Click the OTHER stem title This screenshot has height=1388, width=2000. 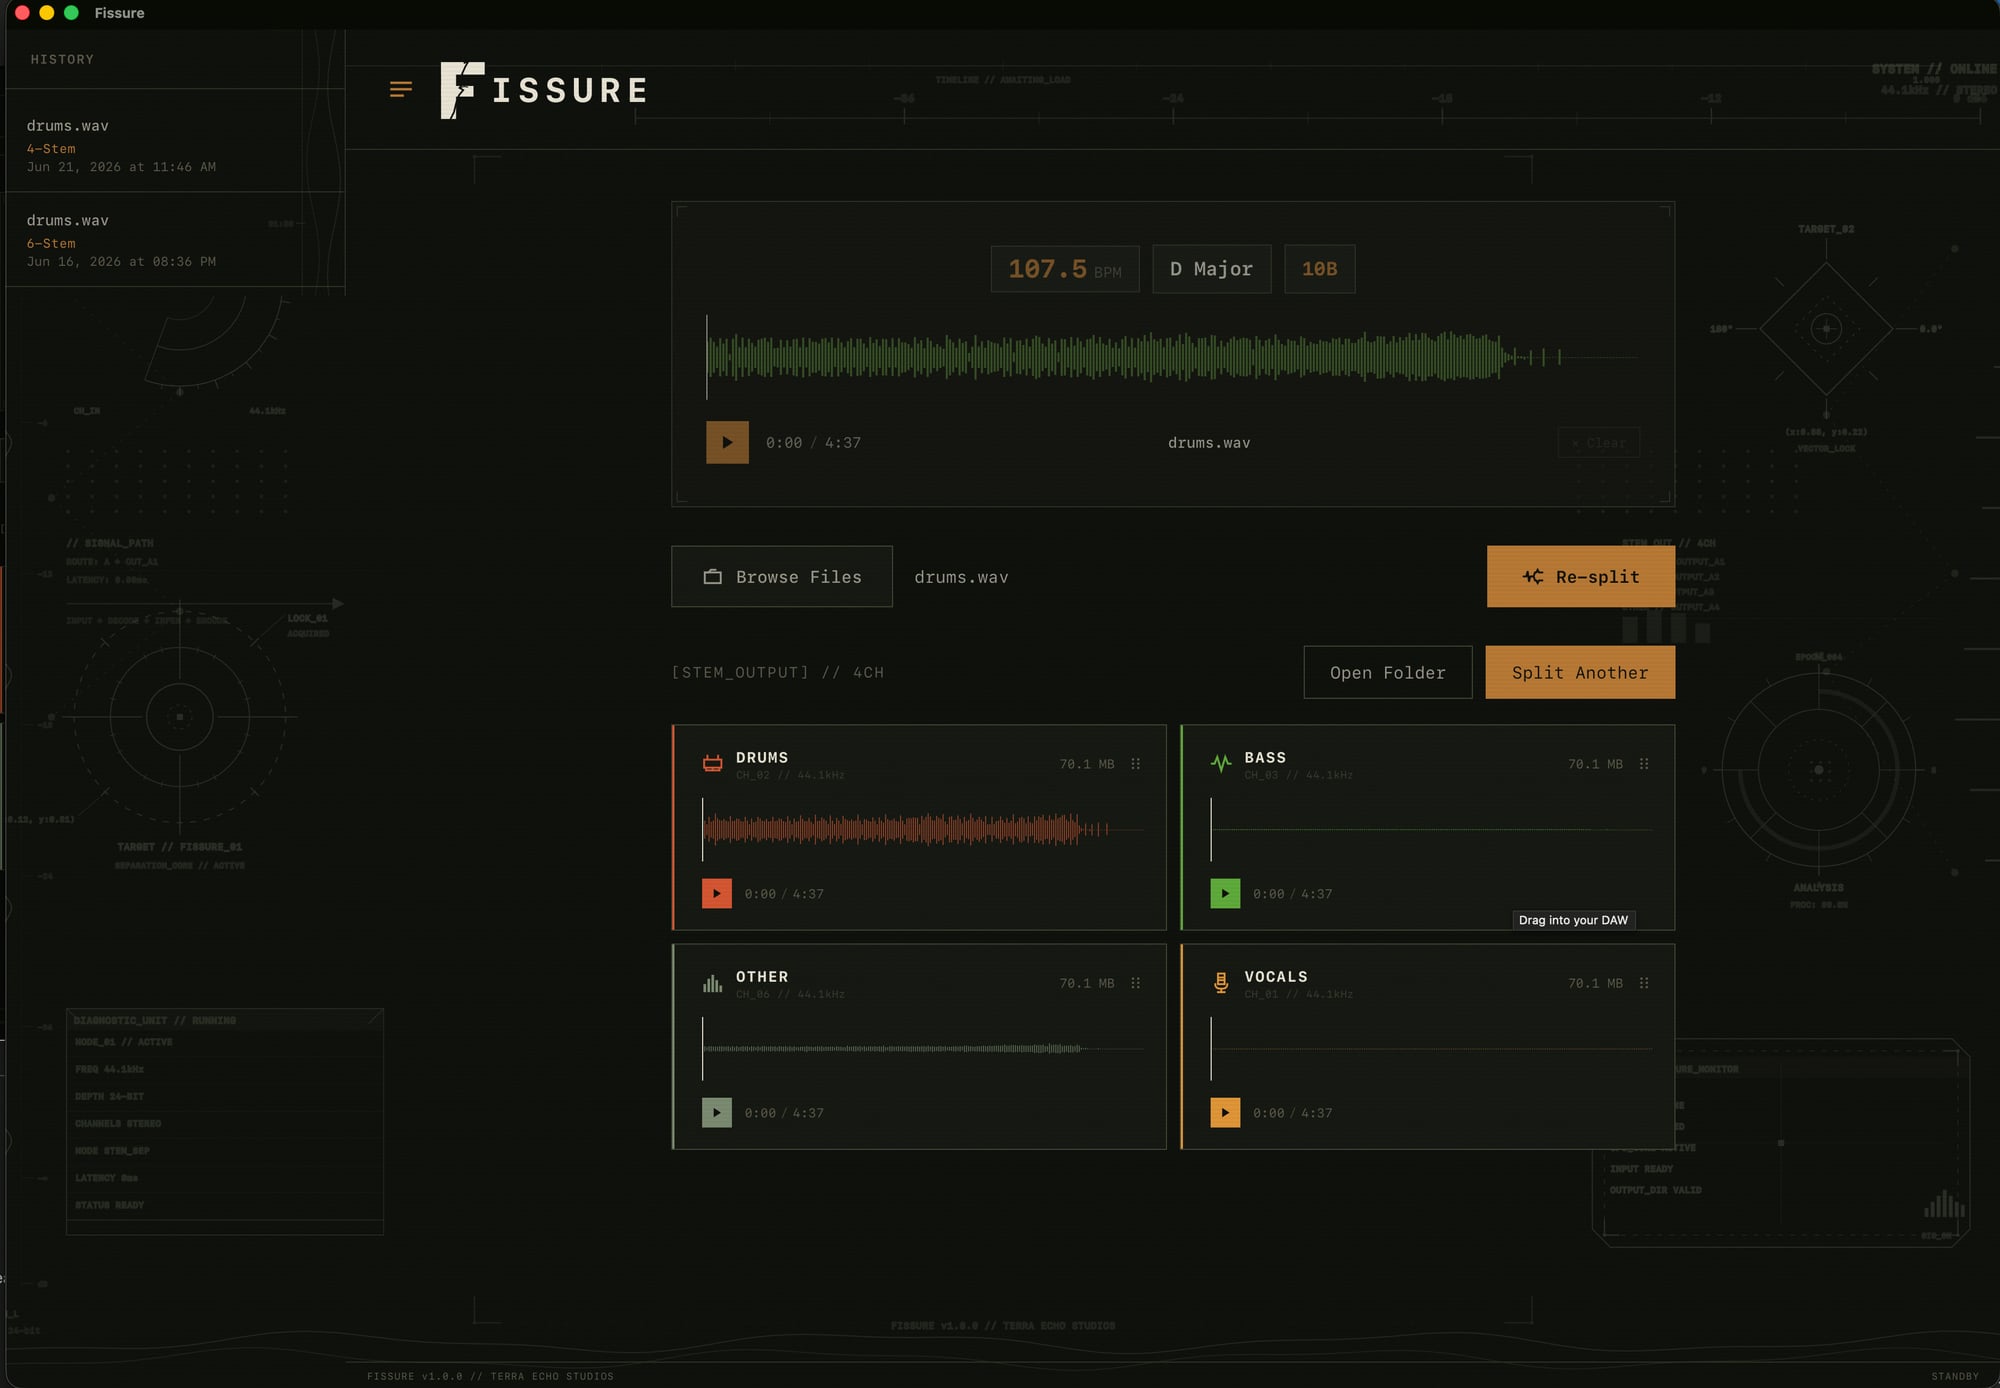(x=762, y=977)
